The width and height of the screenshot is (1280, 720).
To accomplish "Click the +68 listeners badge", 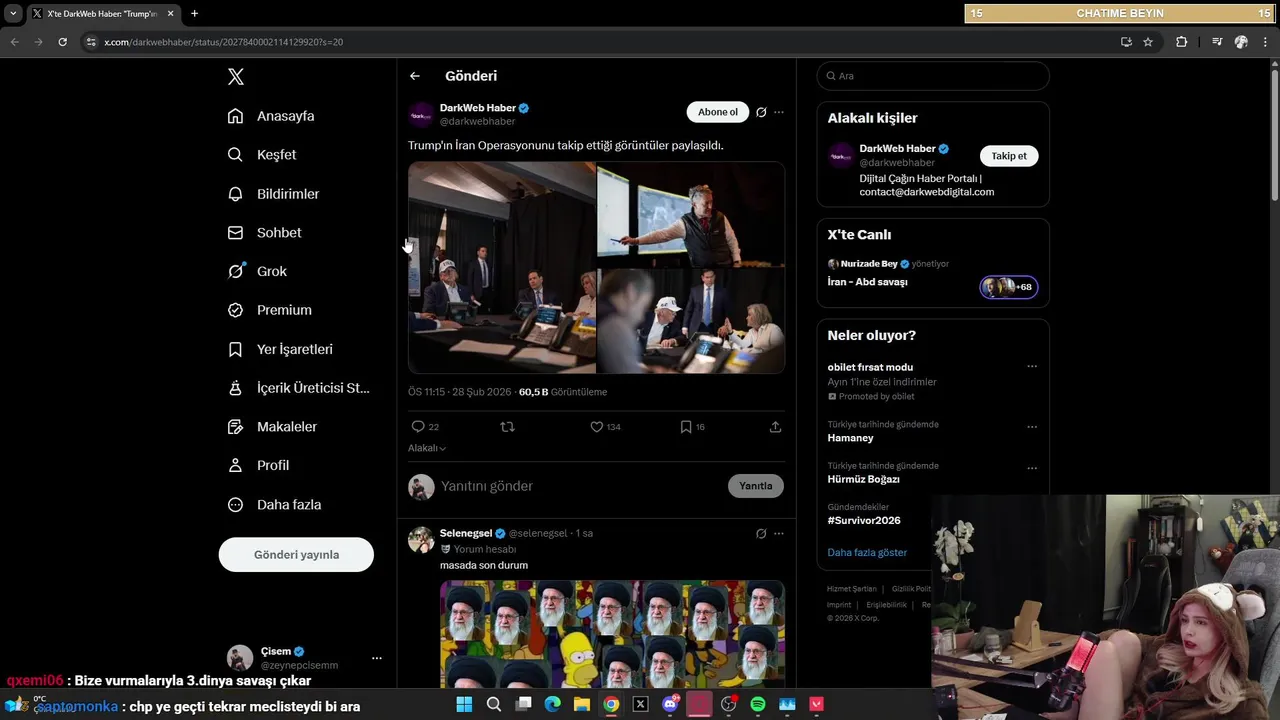I will point(1009,287).
